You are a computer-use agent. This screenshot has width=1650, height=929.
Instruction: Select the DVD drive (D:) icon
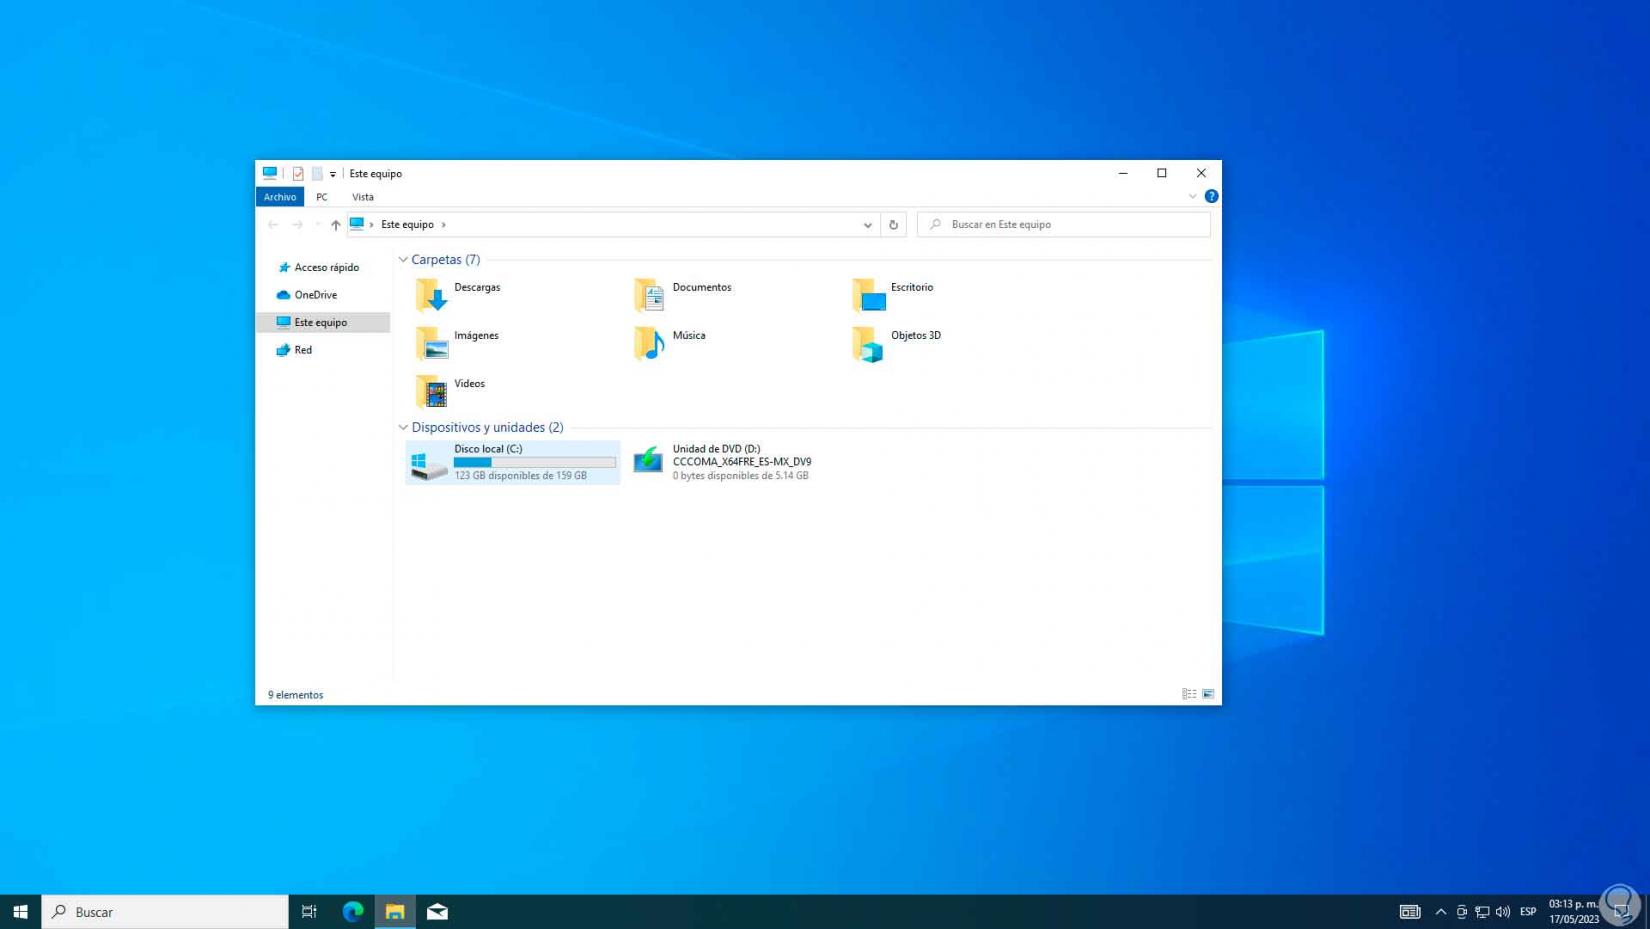coord(648,461)
